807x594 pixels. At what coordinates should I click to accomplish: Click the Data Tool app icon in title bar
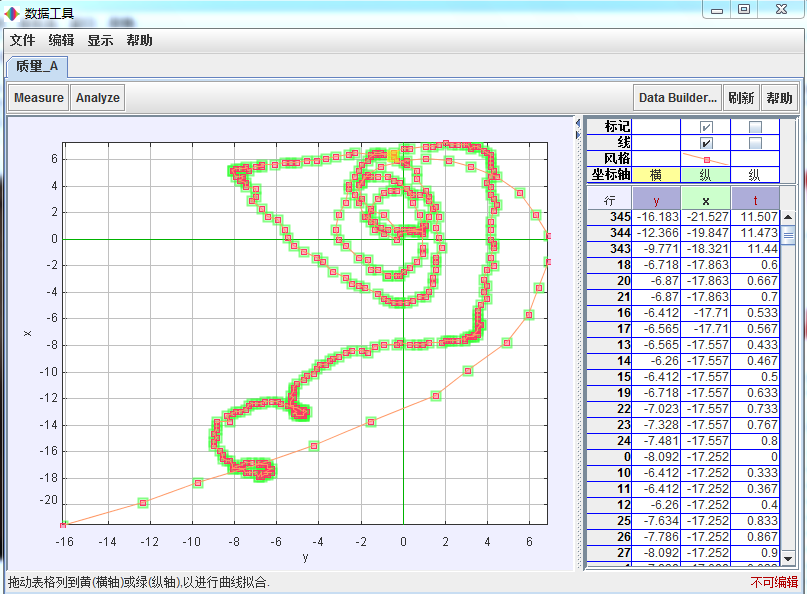click(x=11, y=12)
